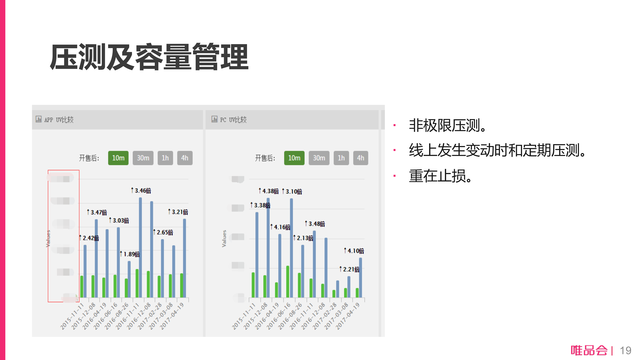Click the 3.38倍 label in PC chart

point(260,205)
